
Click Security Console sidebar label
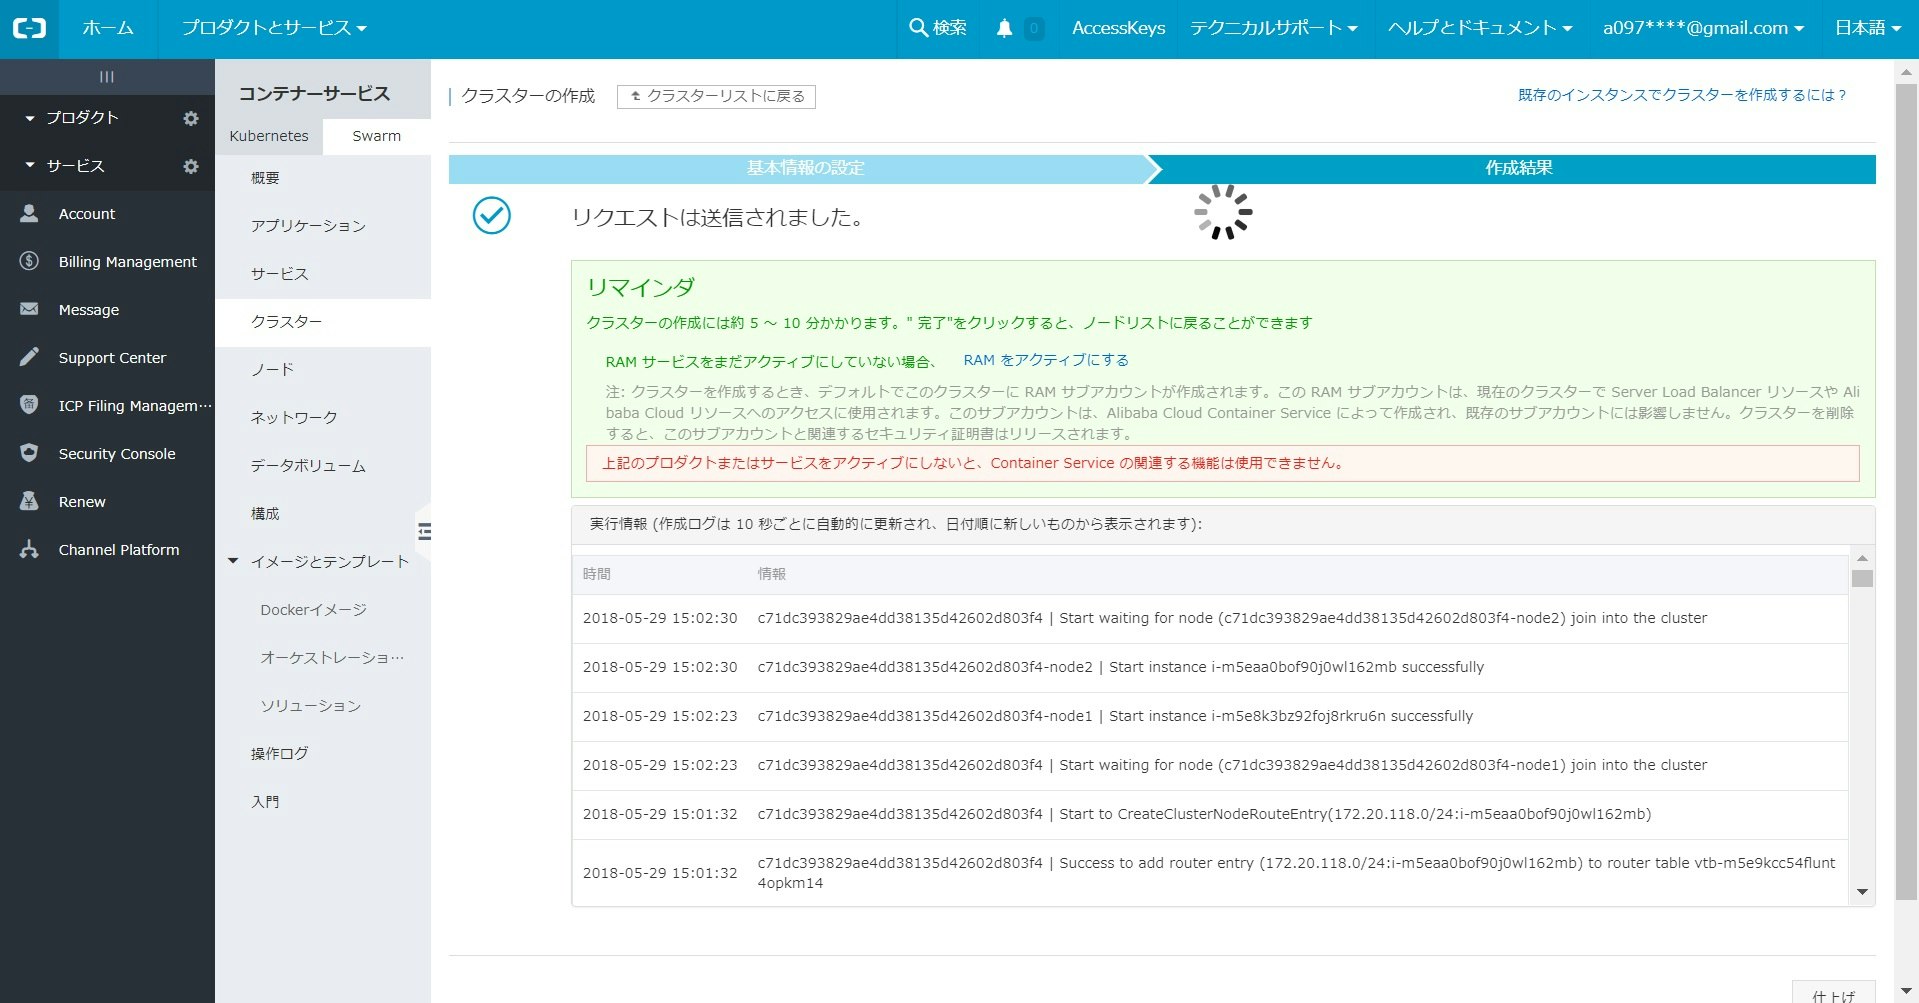[117, 454]
